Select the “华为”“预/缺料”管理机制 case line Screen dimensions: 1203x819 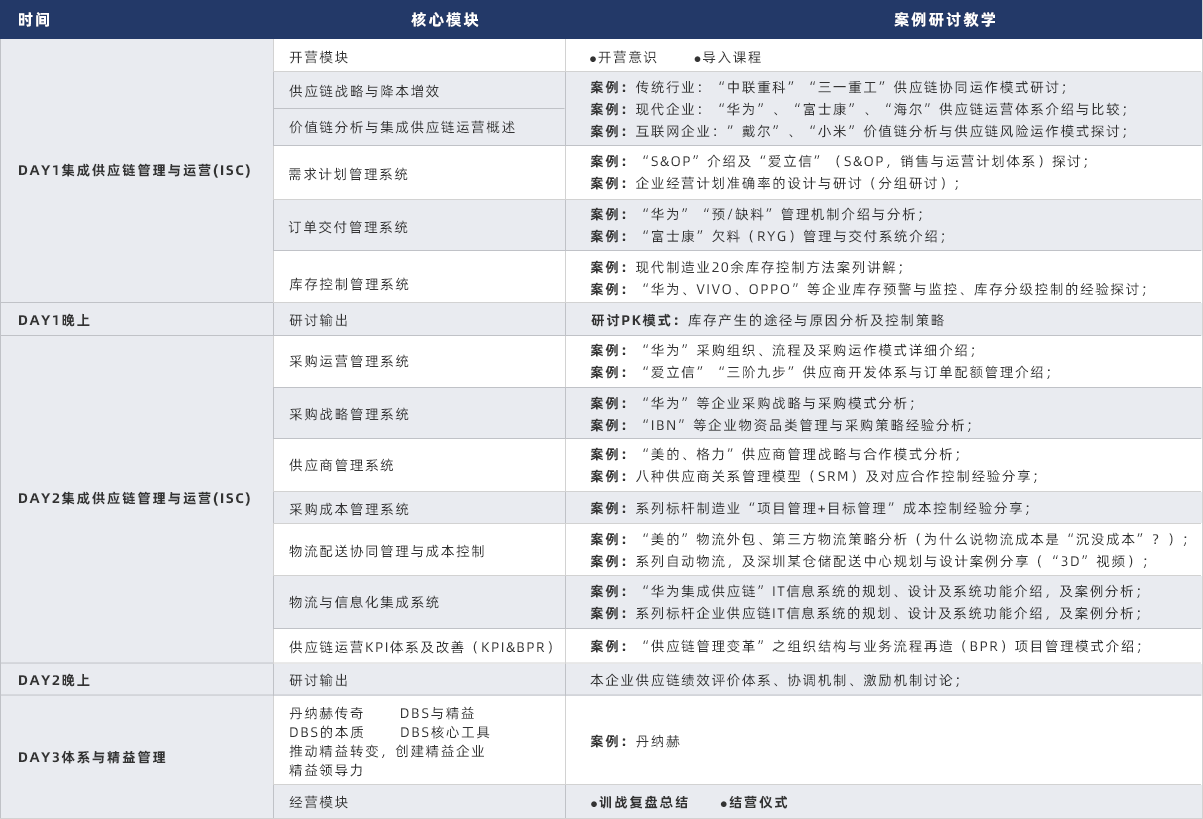point(757,214)
